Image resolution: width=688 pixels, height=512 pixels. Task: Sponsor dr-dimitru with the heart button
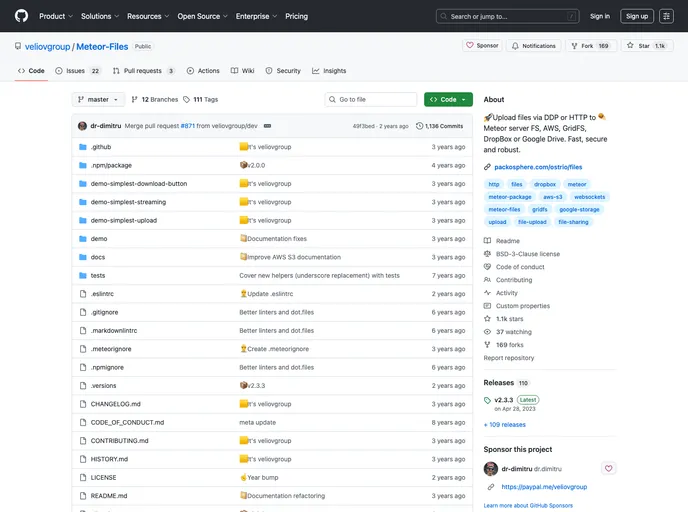point(609,469)
